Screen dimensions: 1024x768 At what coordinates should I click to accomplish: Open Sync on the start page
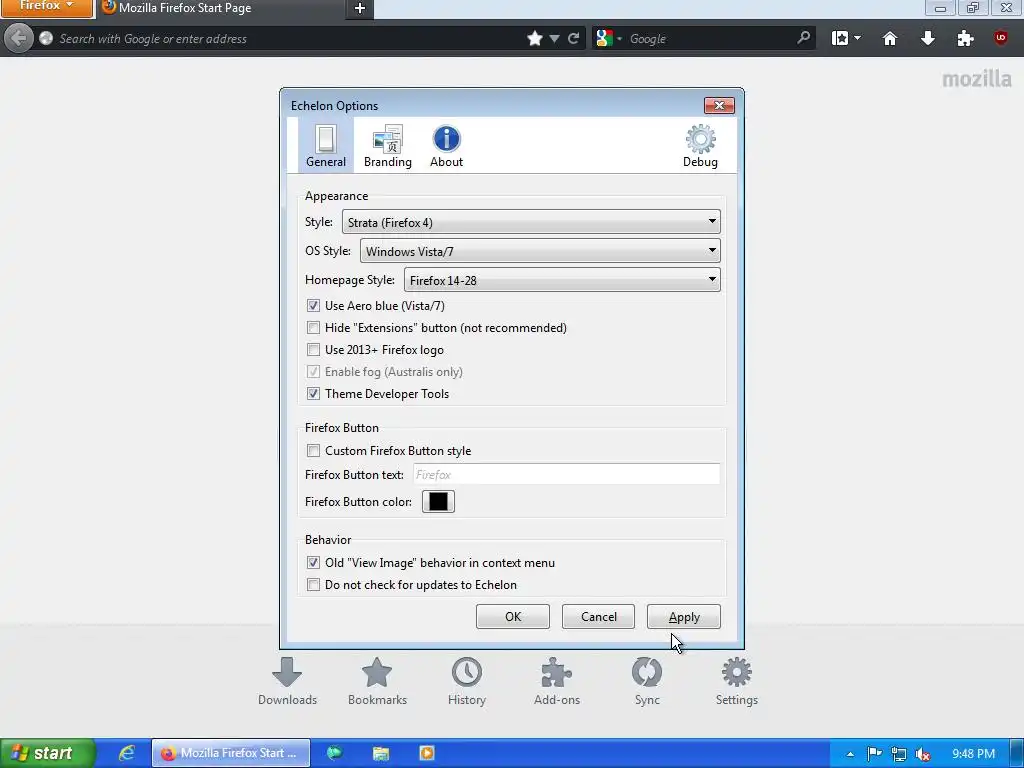[647, 682]
